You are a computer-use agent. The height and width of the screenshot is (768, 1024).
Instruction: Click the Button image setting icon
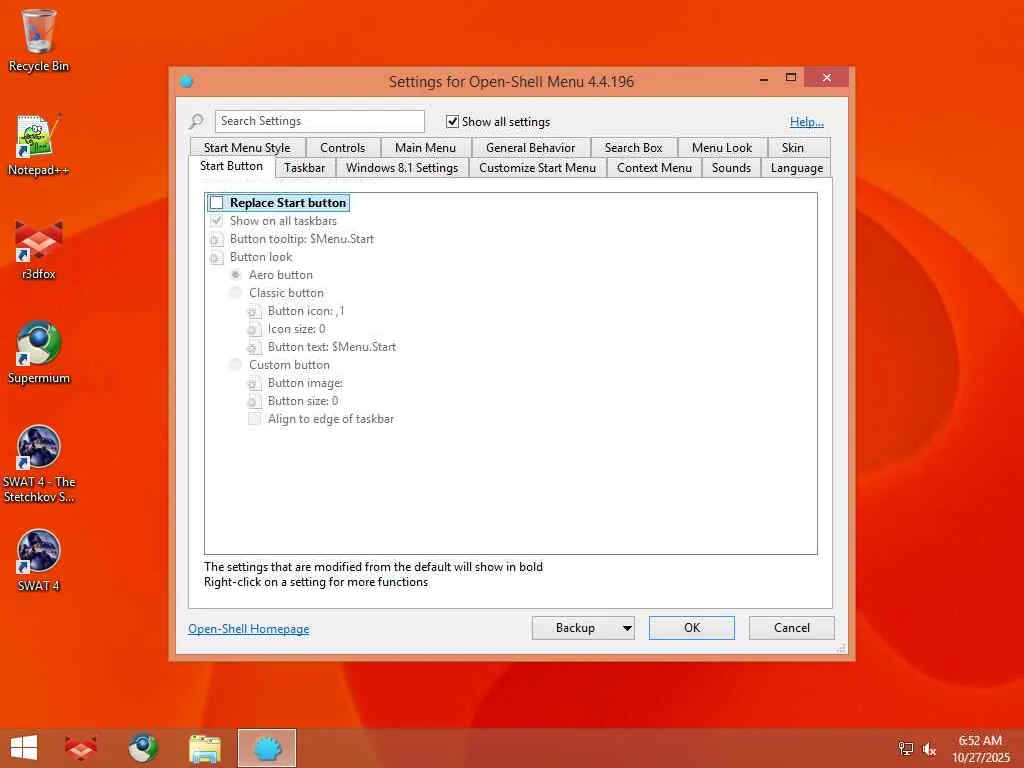coord(254,383)
